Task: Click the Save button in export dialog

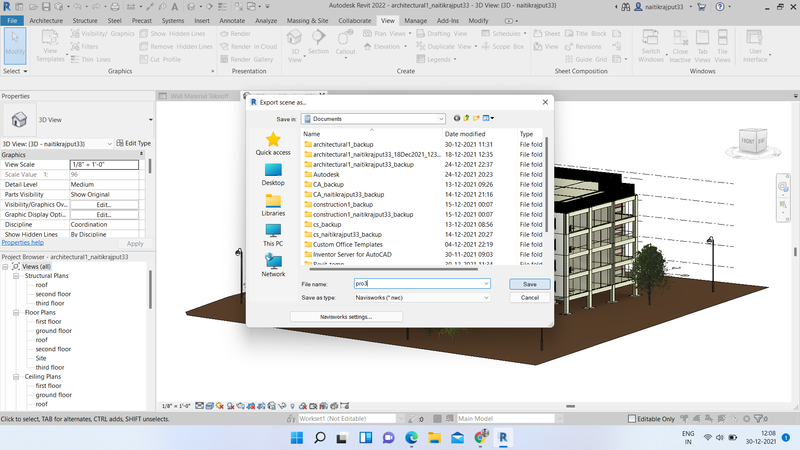Action: 530,284
